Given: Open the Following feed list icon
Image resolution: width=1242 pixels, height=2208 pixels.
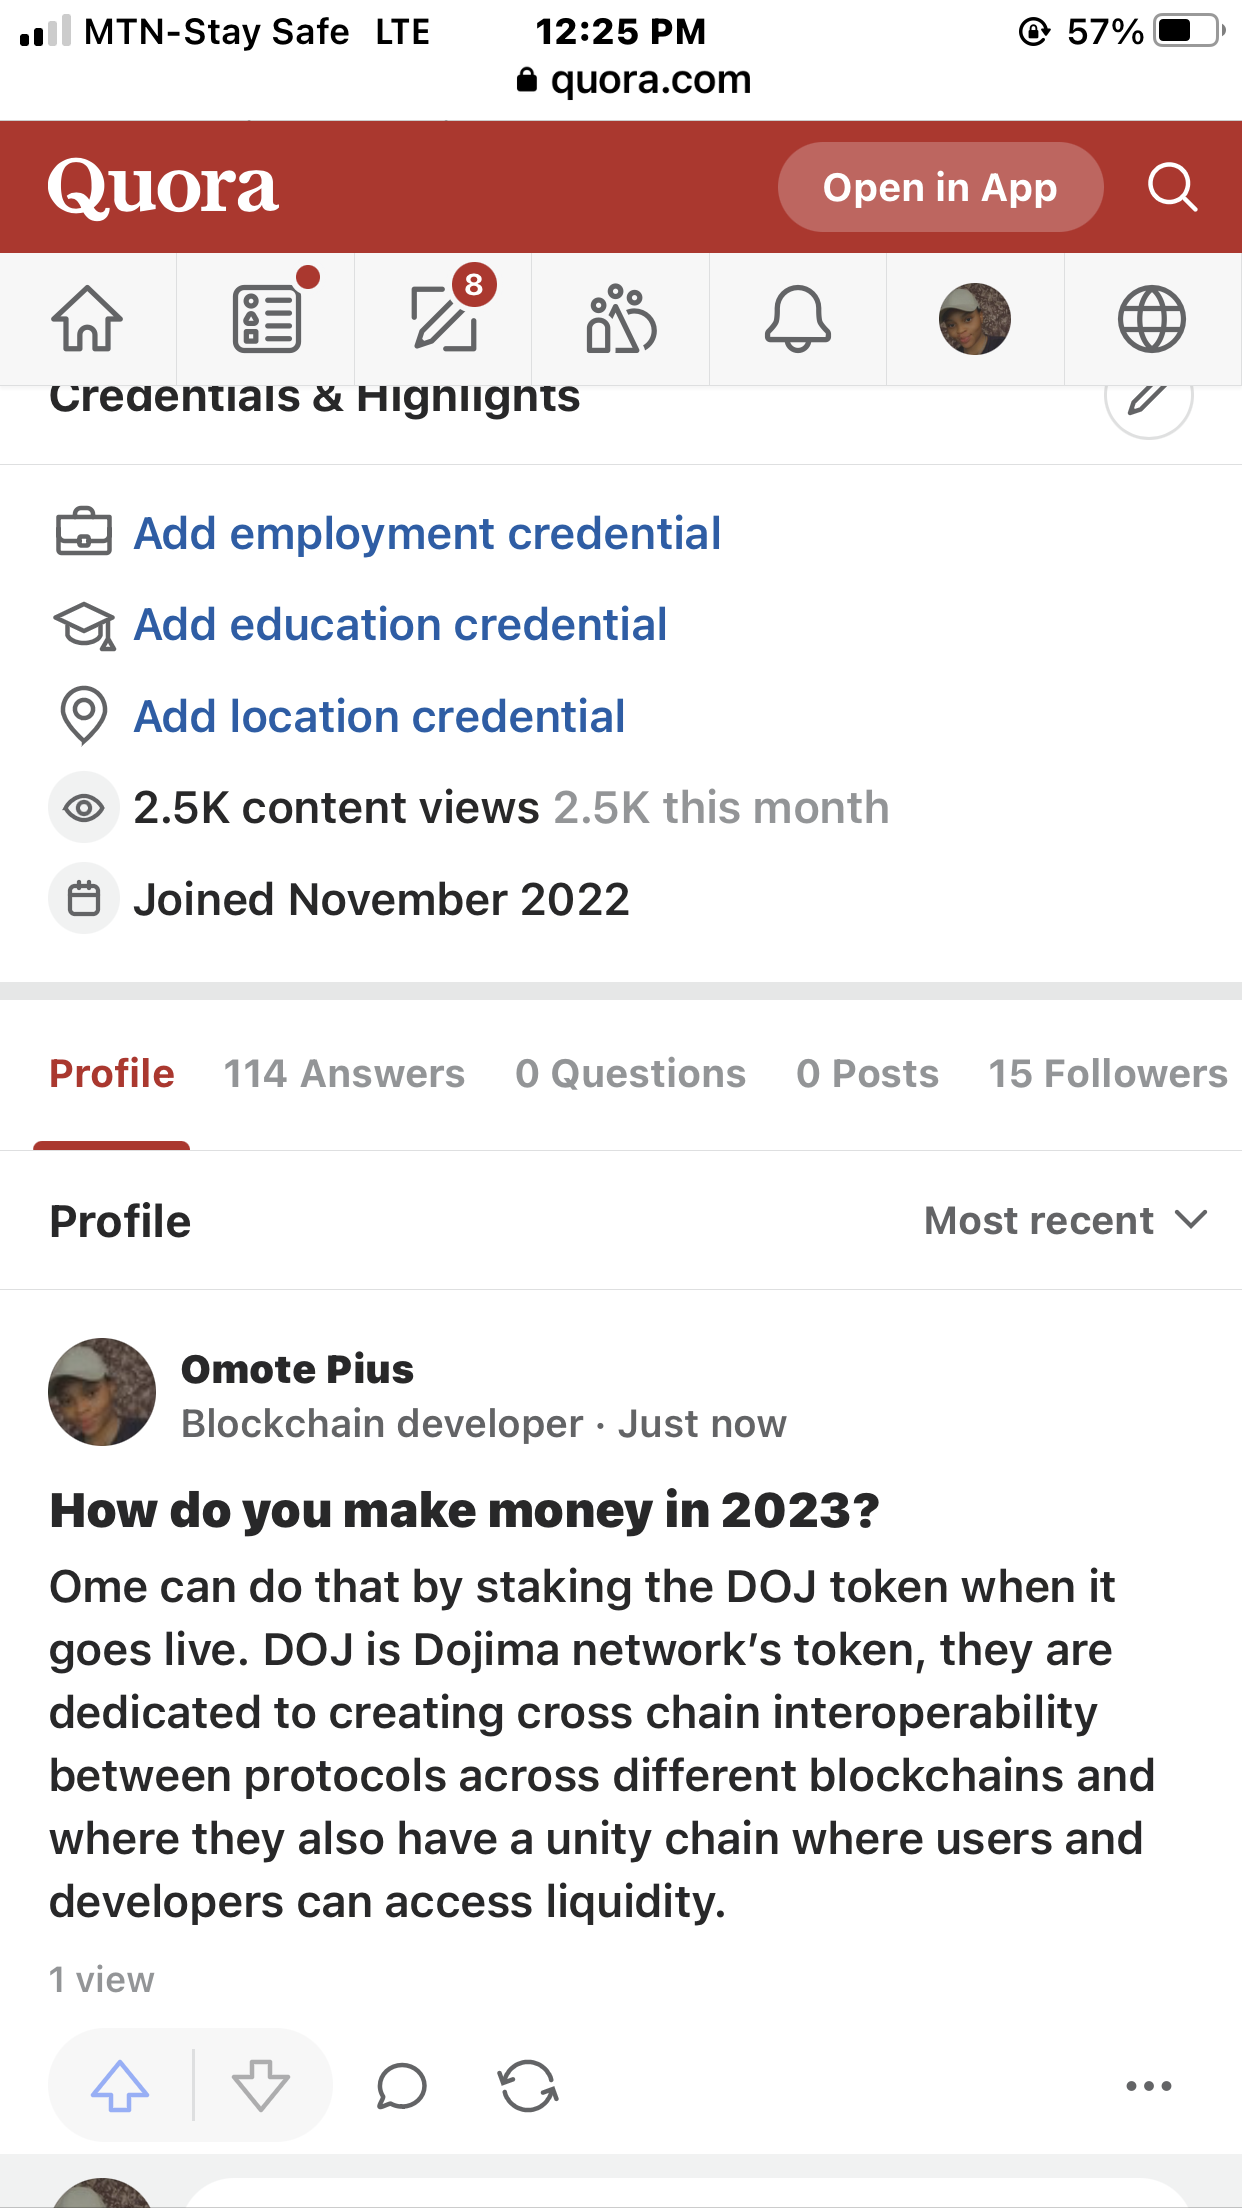Looking at the screenshot, I should (266, 319).
